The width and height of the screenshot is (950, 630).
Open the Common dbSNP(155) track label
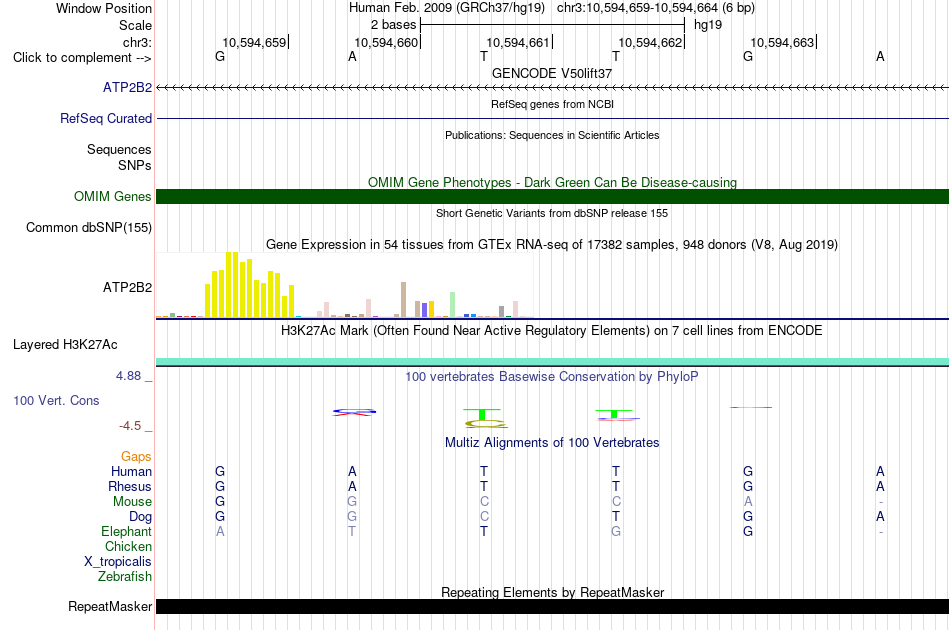[89, 228]
